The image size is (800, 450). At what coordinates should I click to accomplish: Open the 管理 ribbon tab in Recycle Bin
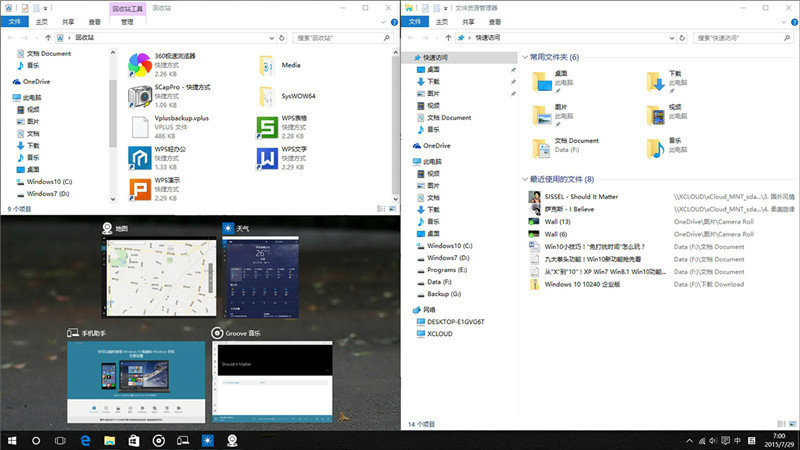pos(127,20)
